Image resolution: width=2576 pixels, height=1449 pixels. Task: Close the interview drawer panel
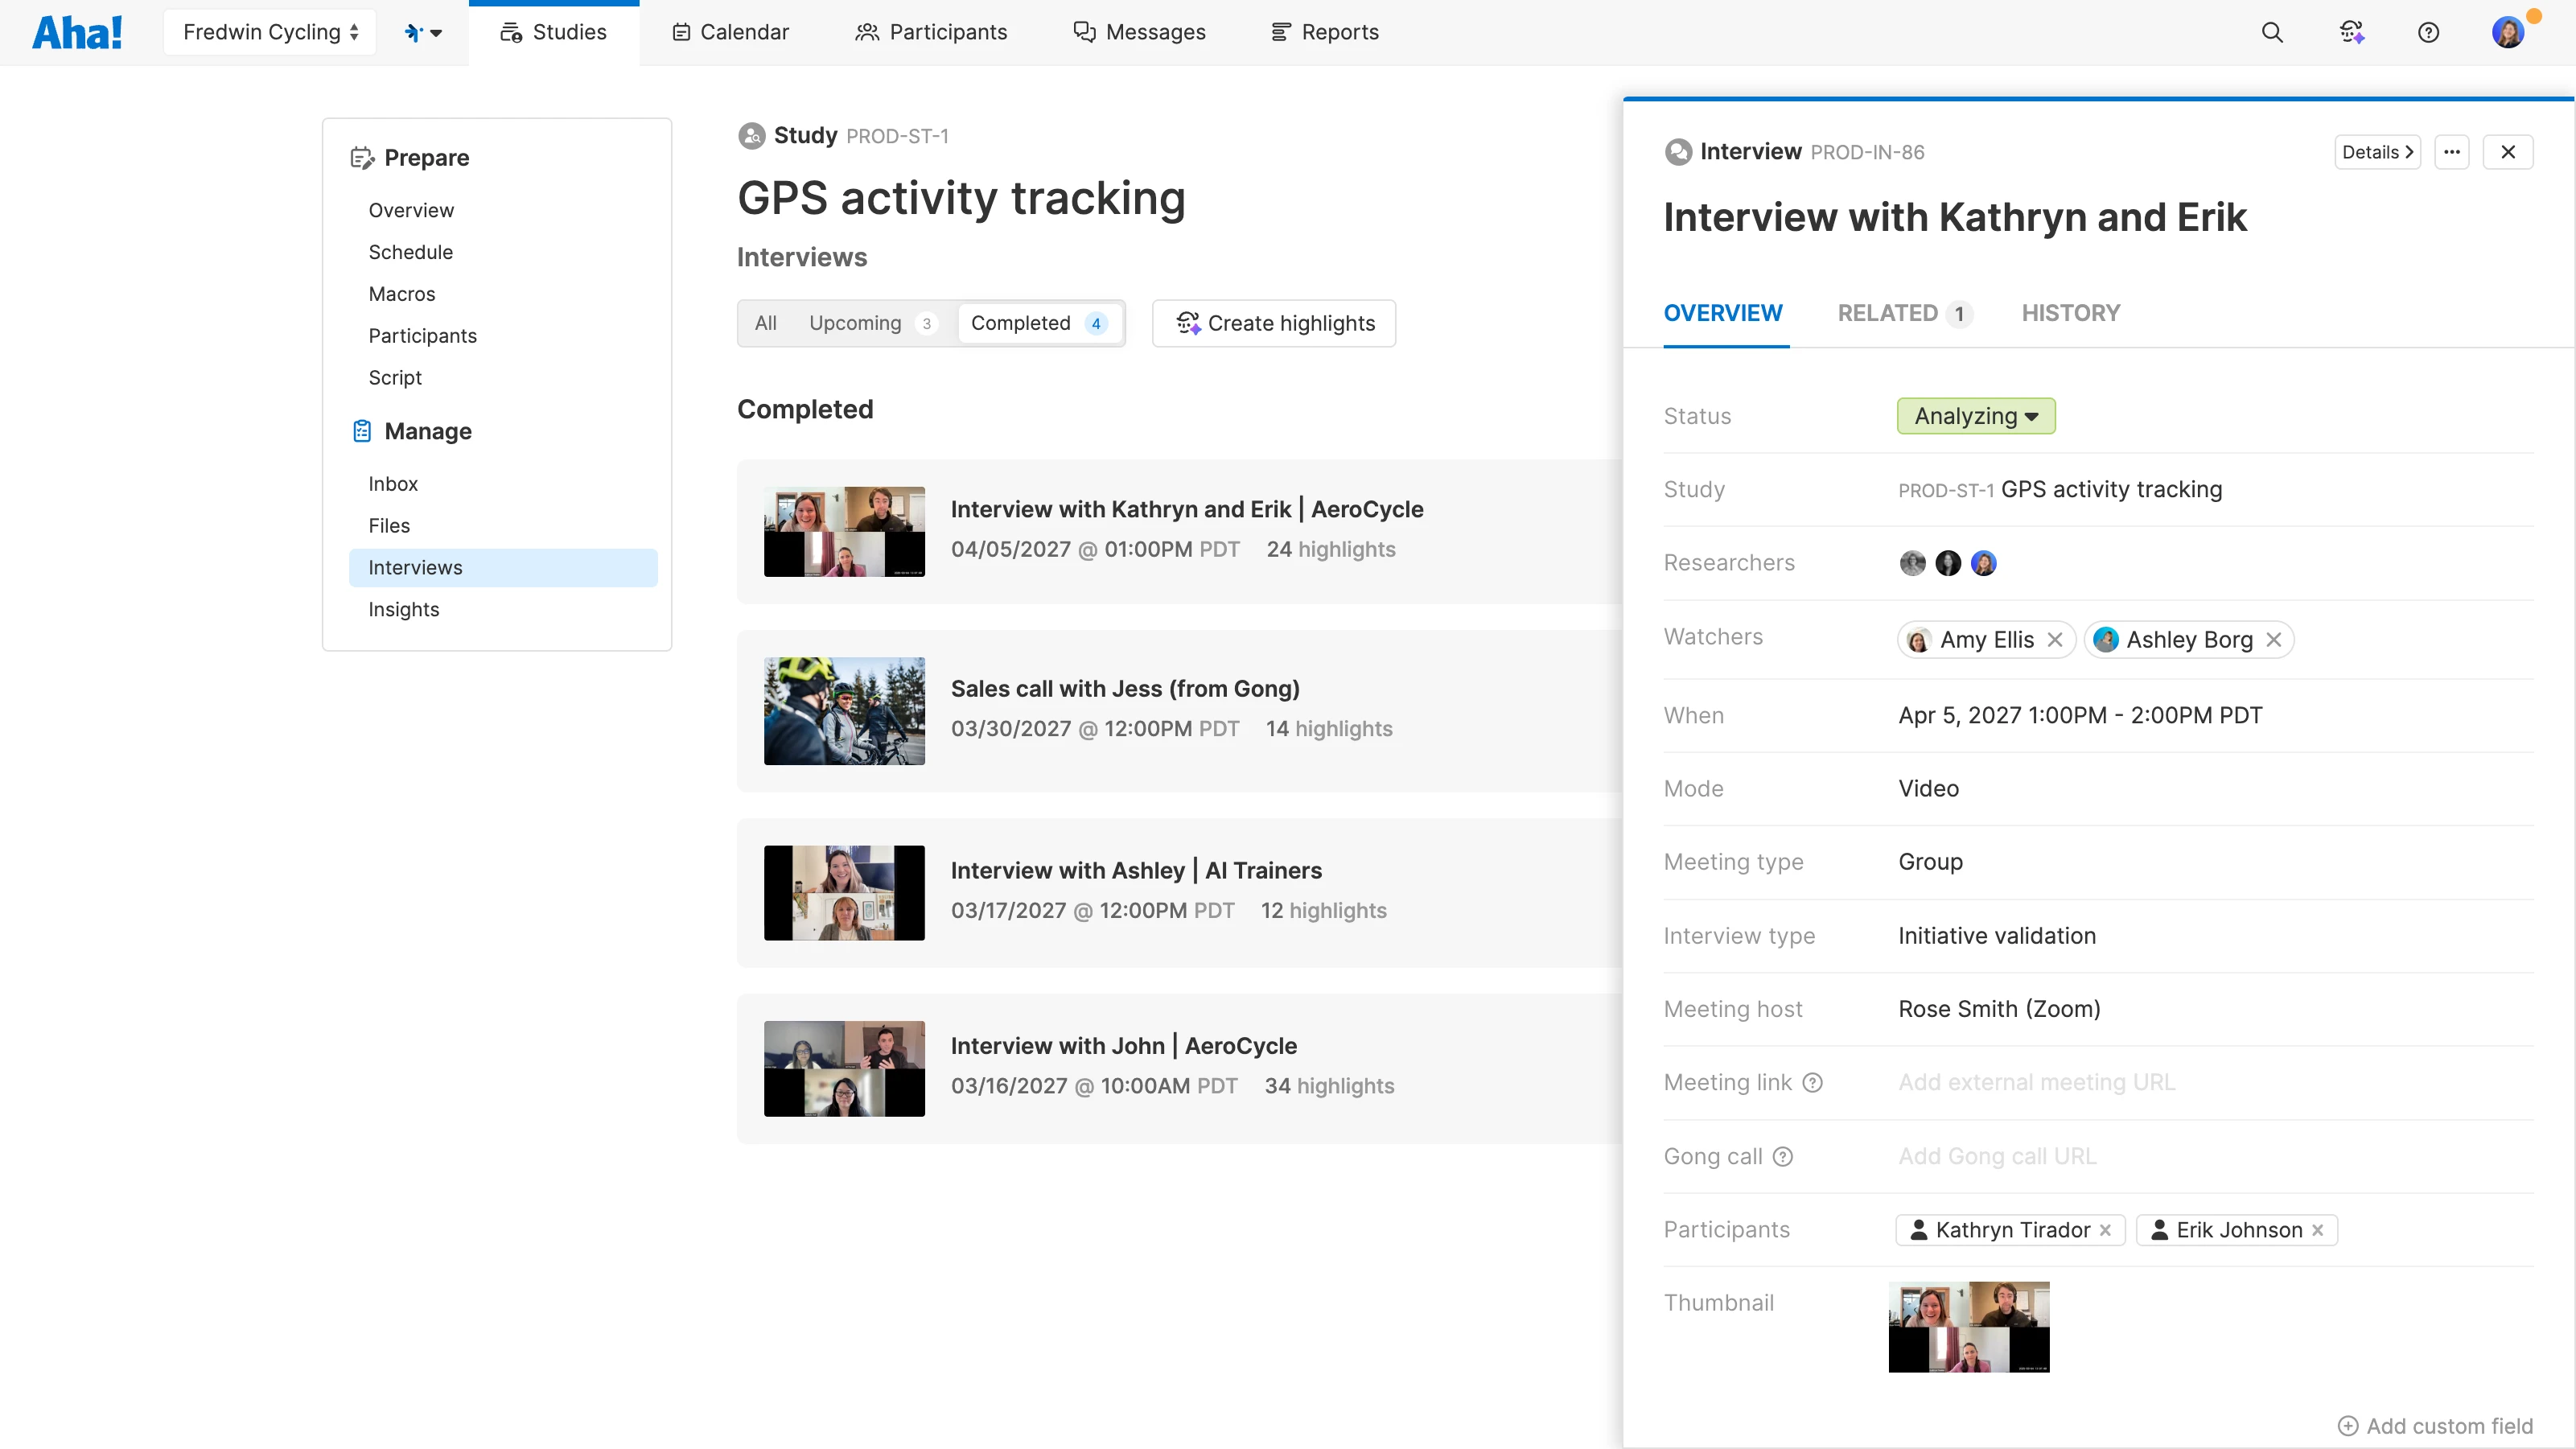pyautogui.click(x=2508, y=152)
